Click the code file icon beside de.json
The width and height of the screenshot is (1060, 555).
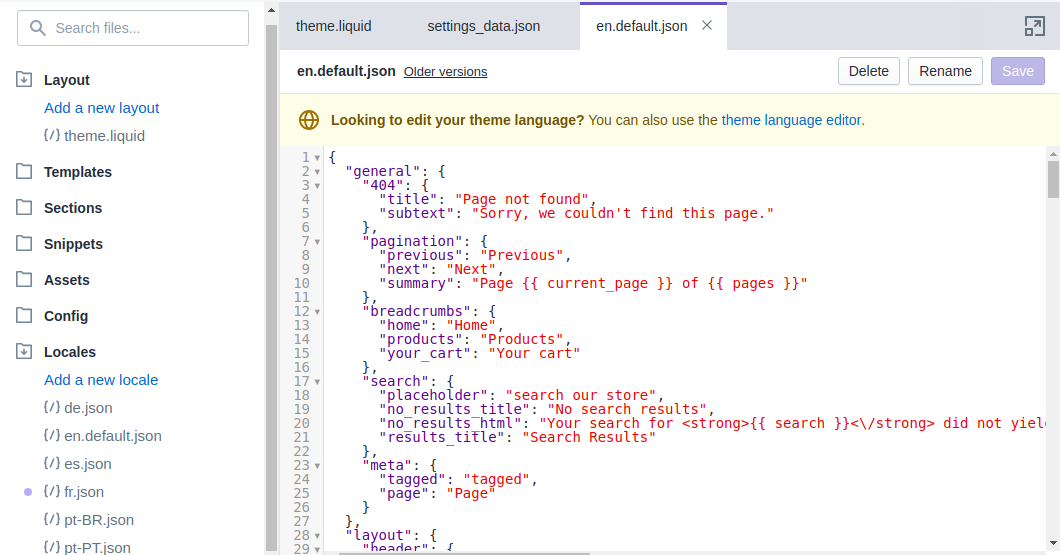click(52, 408)
